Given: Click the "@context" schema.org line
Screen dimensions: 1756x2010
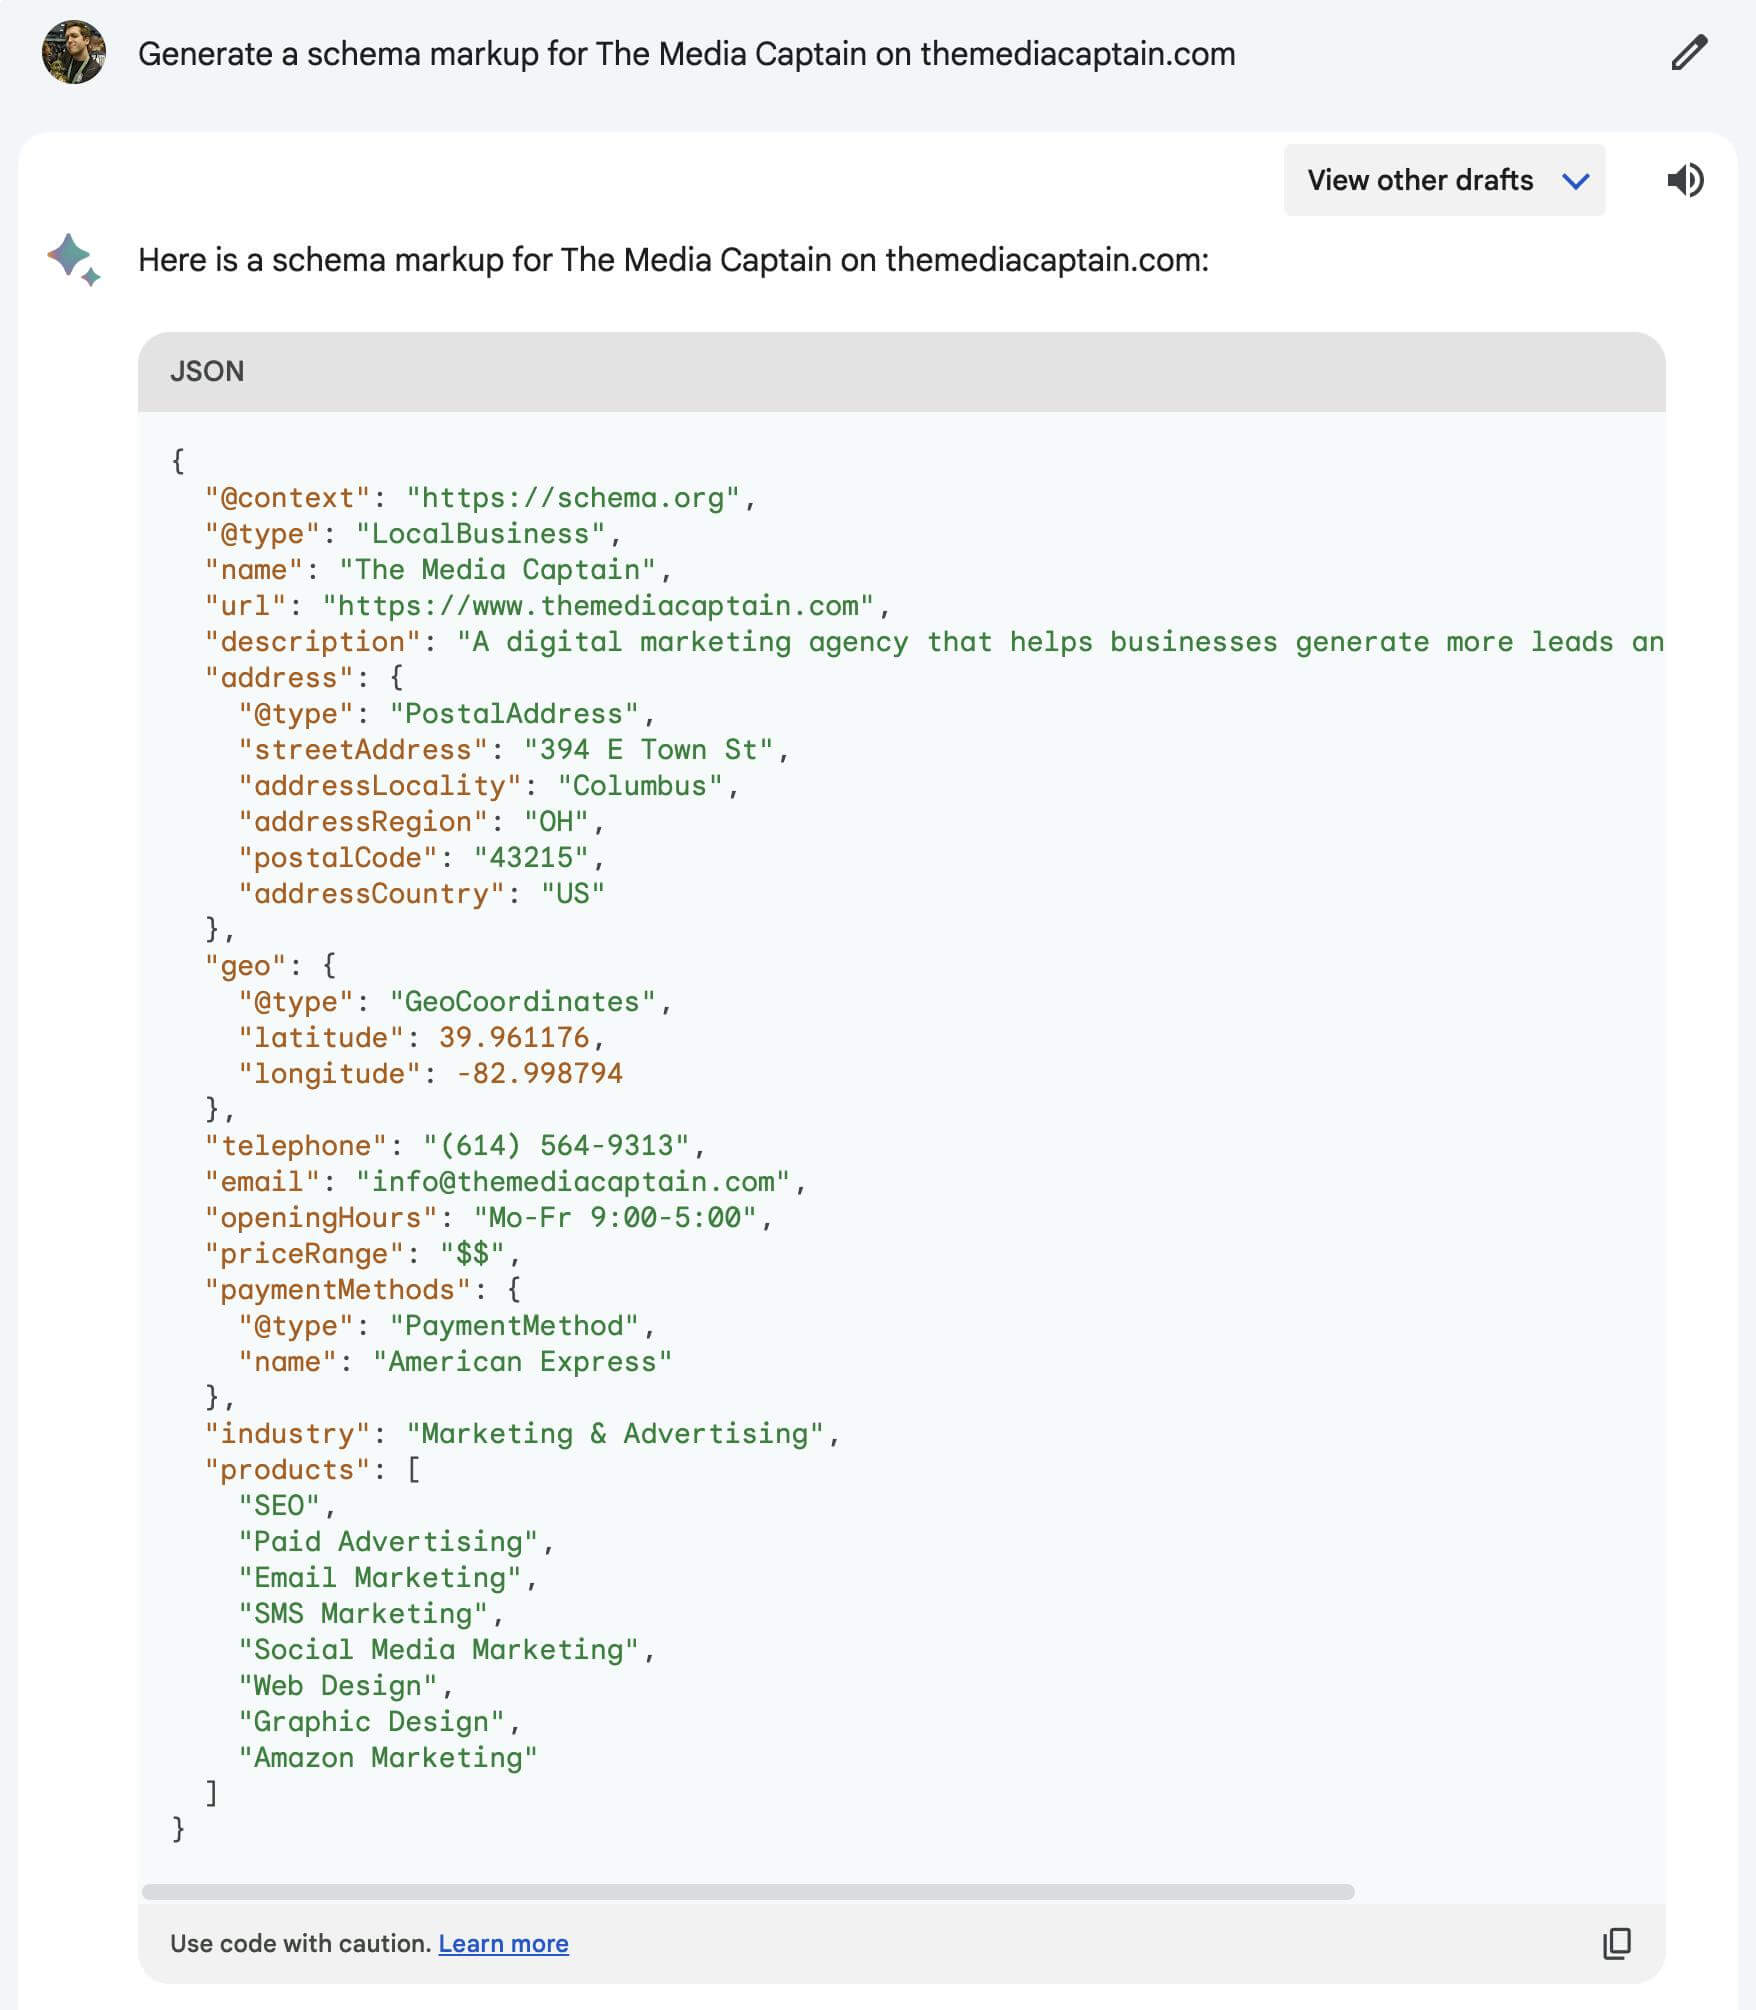Looking at the screenshot, I should (480, 498).
